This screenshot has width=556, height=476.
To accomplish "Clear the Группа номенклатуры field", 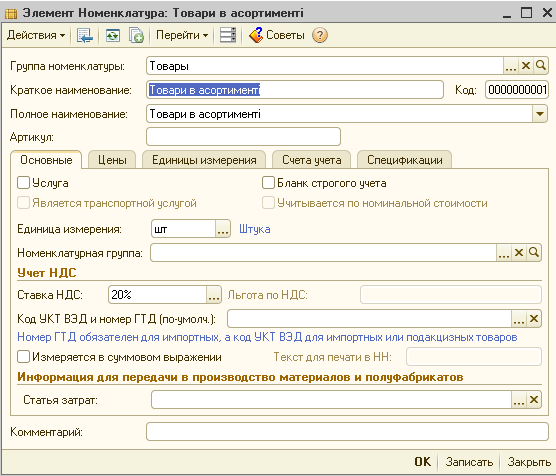I will pyautogui.click(x=526, y=66).
